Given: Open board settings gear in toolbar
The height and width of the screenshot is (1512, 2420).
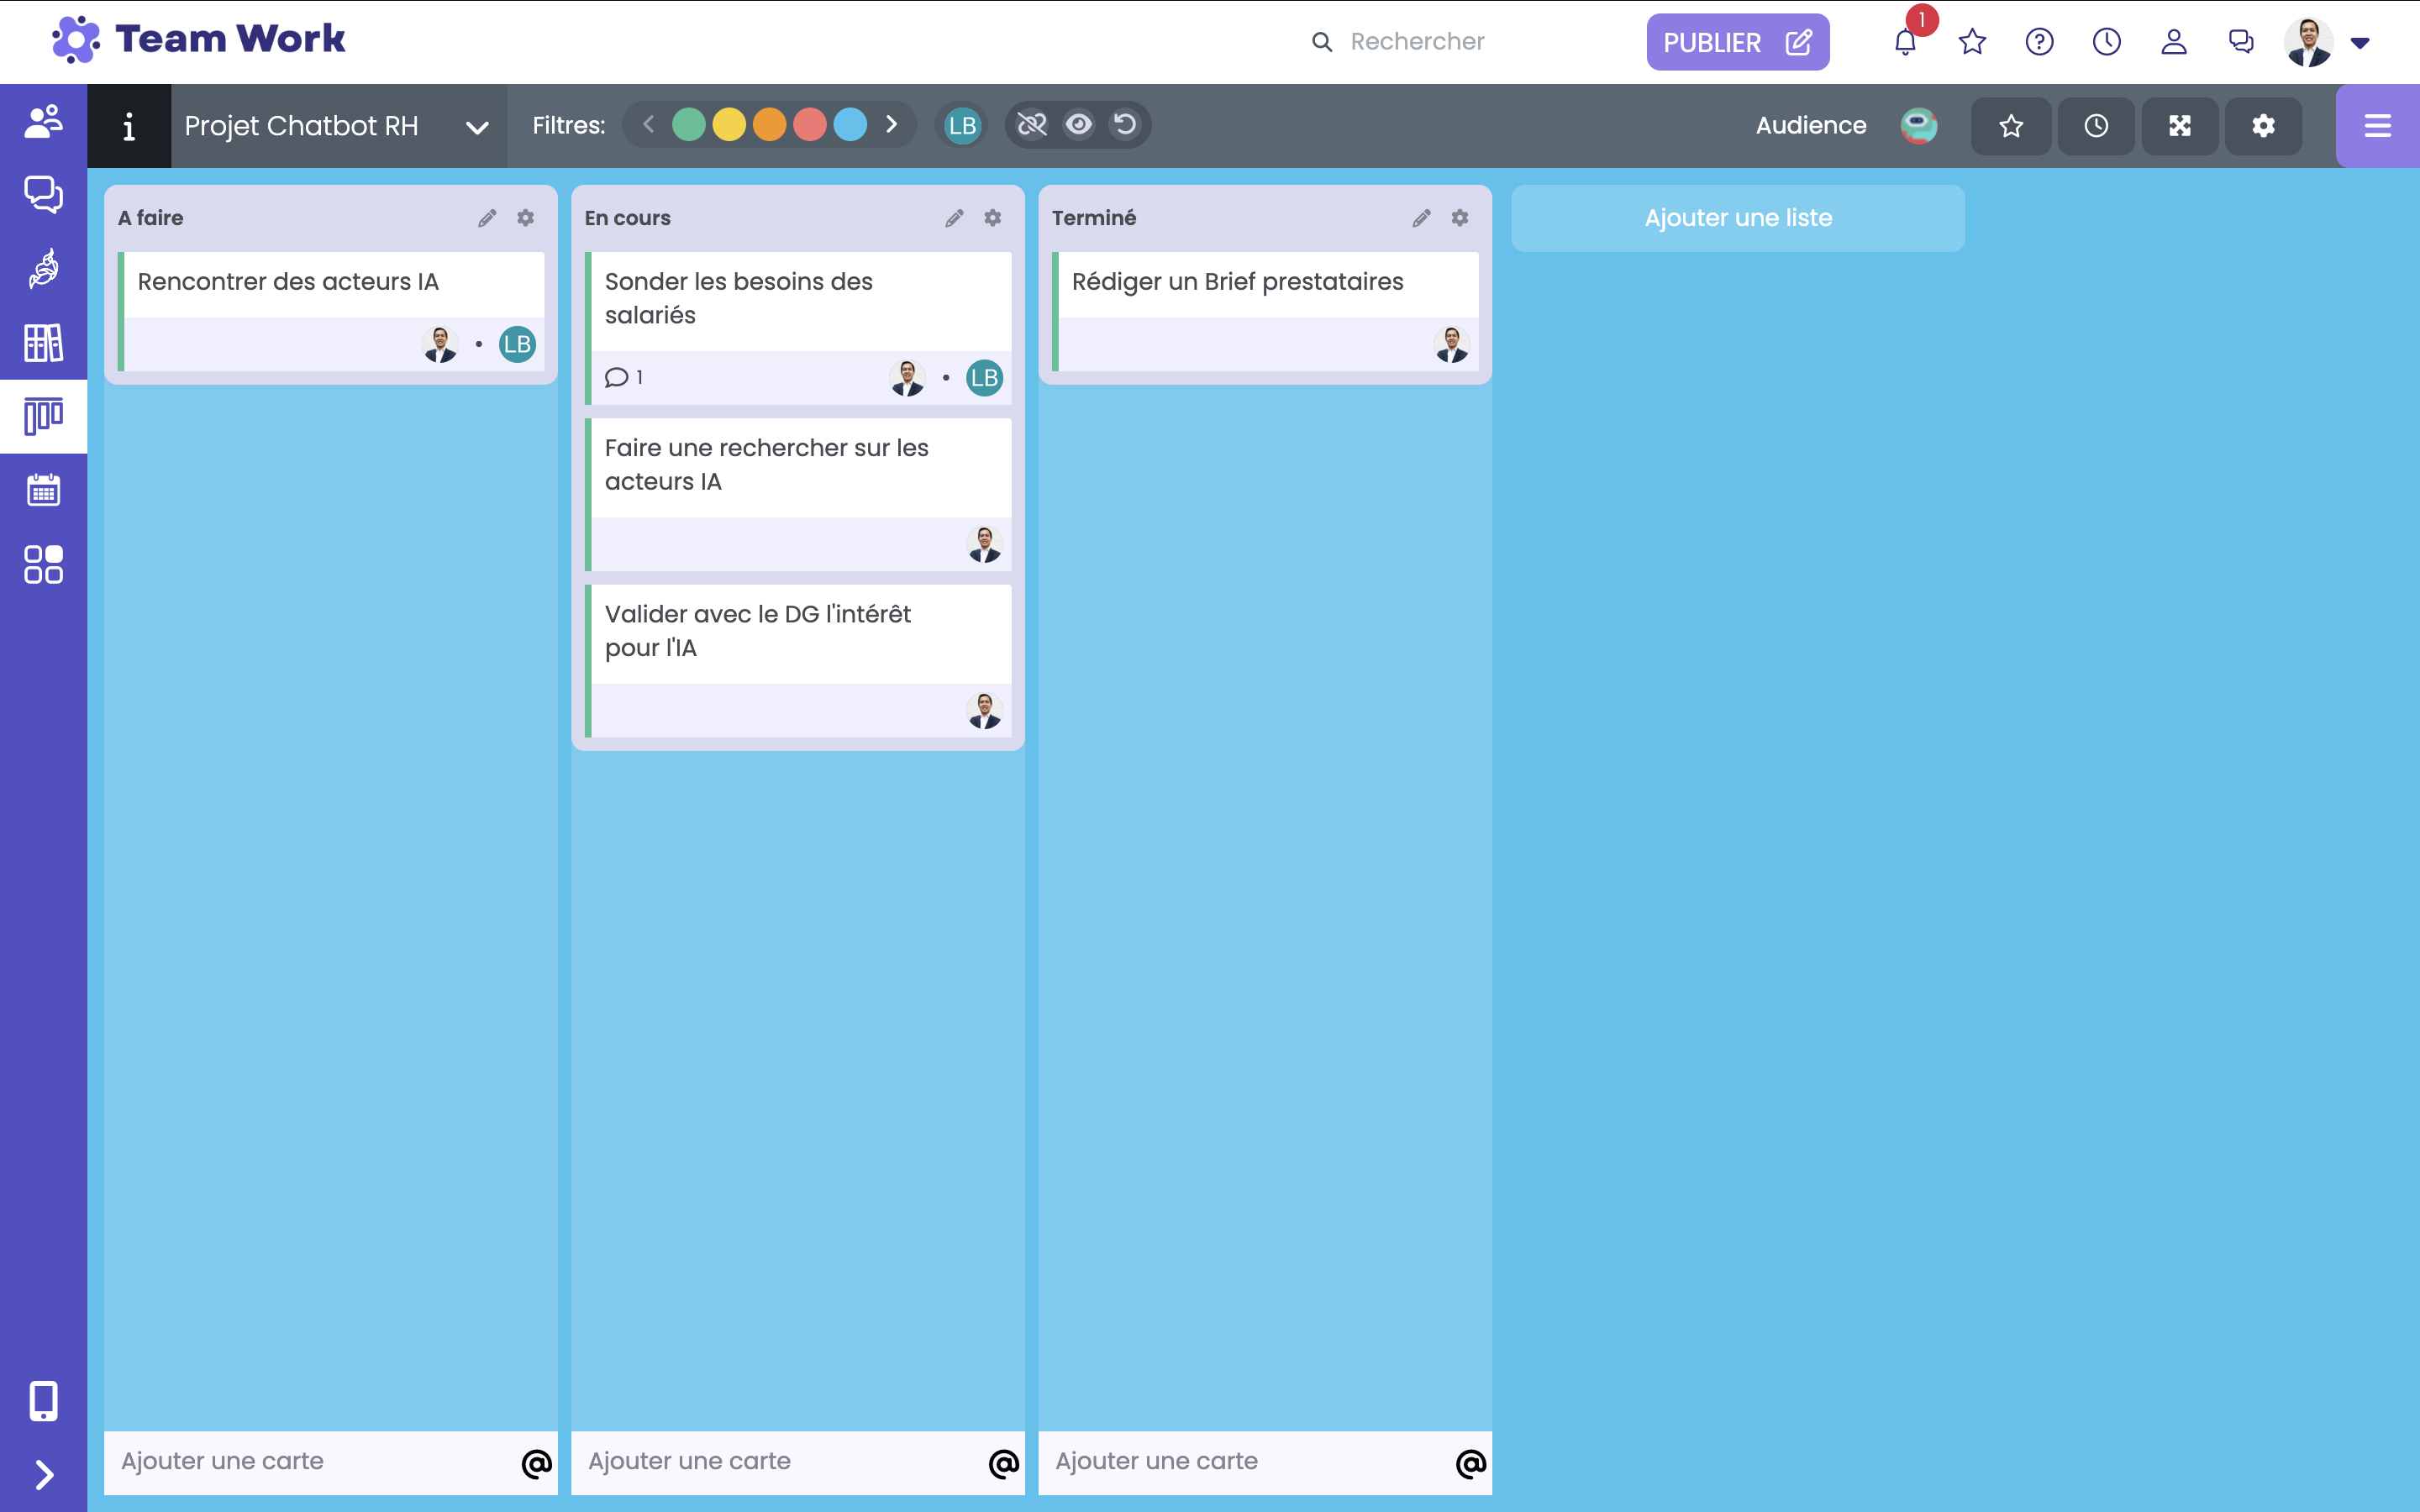Looking at the screenshot, I should (2263, 126).
